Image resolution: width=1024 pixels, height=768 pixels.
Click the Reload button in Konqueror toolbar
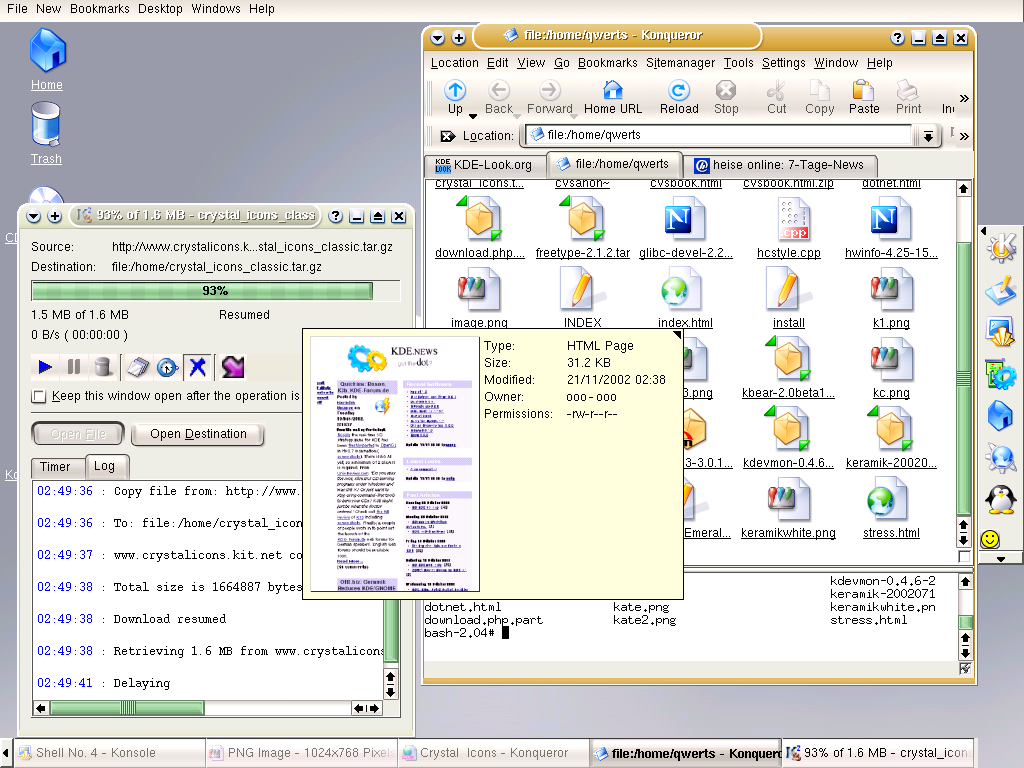coord(679,97)
